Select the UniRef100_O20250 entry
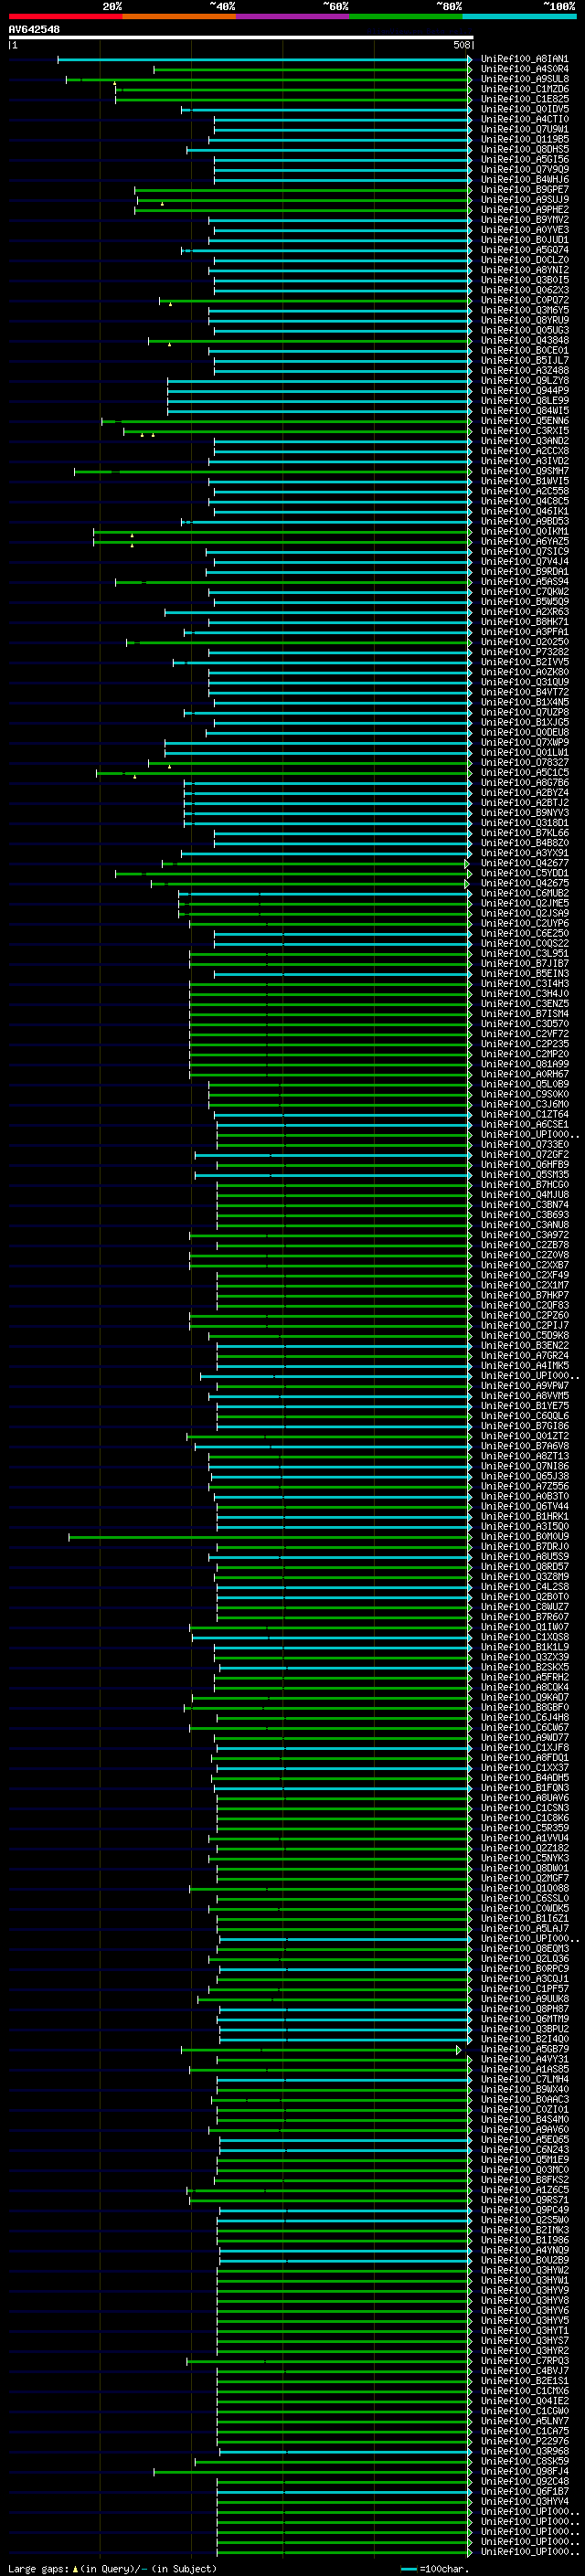This screenshot has height=2576, width=585. pos(525,642)
